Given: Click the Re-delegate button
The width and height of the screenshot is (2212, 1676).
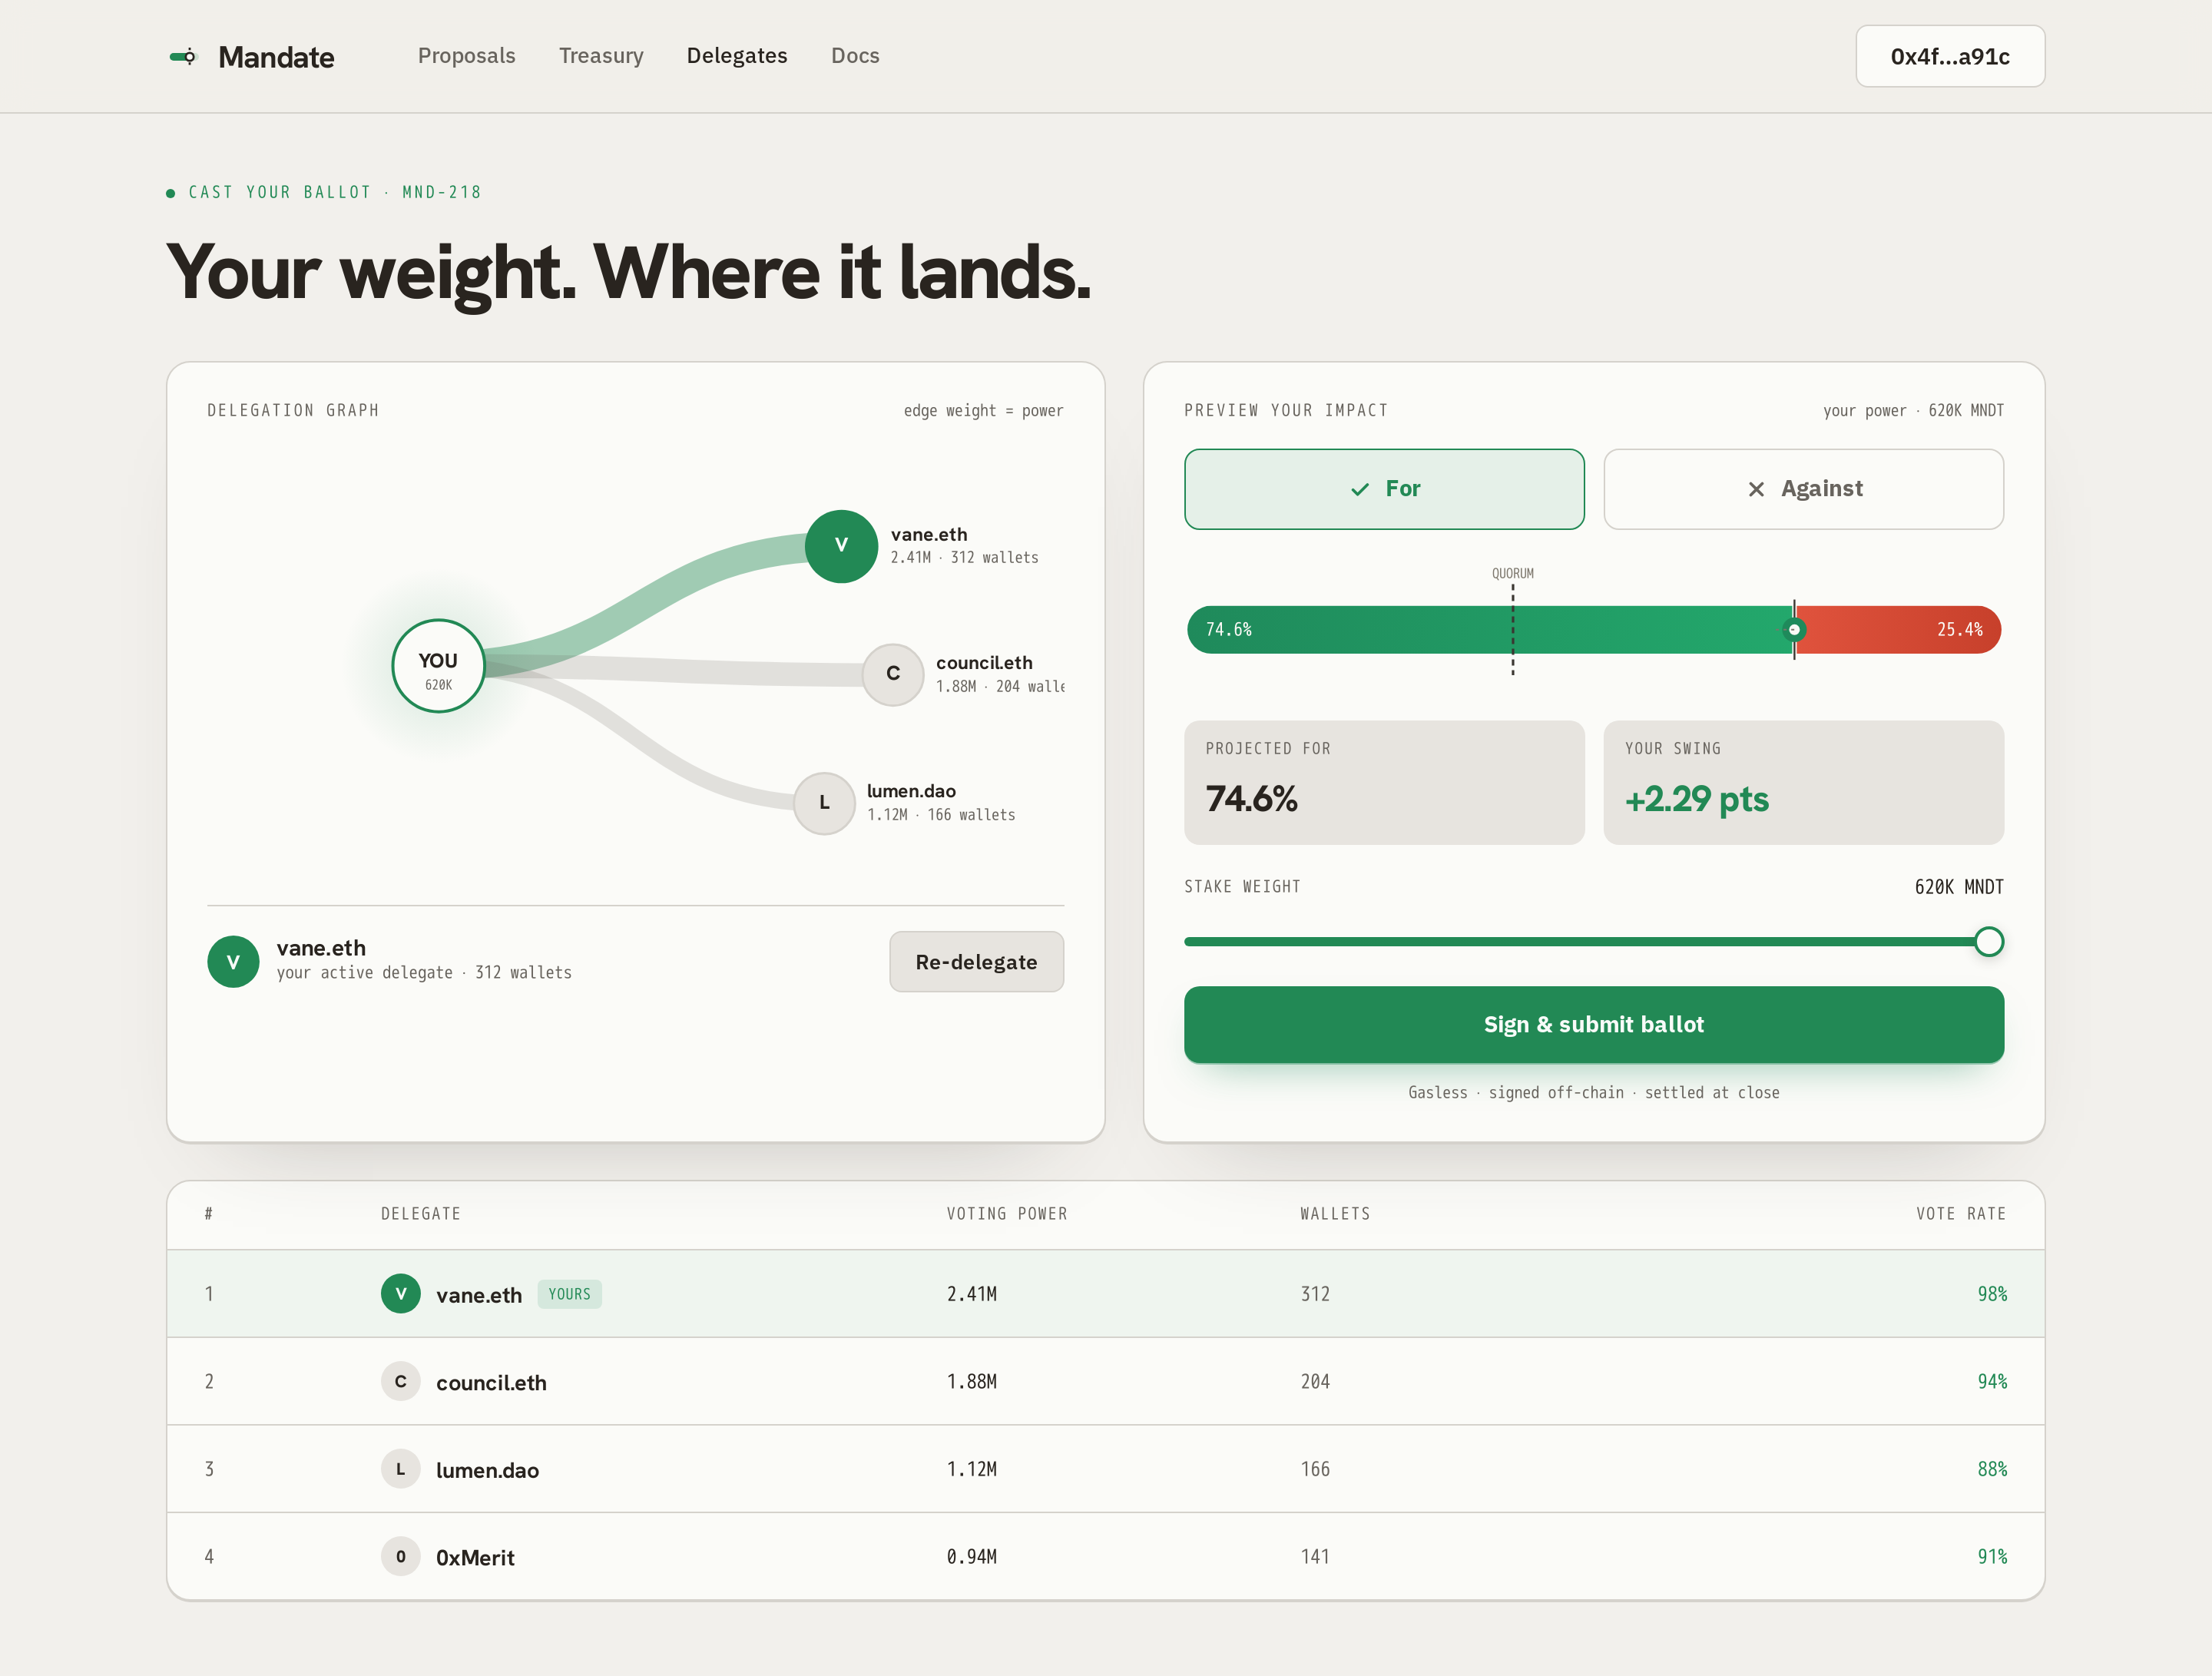Looking at the screenshot, I should (x=976, y=962).
